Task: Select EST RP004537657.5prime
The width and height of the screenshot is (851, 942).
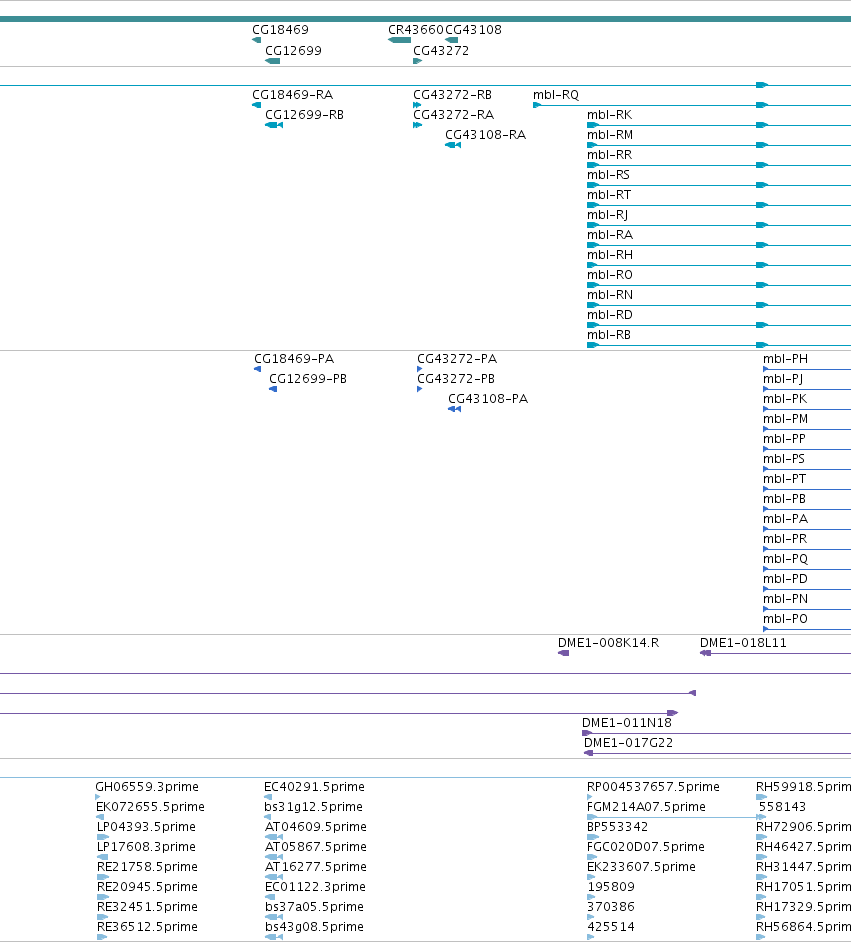Action: pyautogui.click(x=653, y=787)
